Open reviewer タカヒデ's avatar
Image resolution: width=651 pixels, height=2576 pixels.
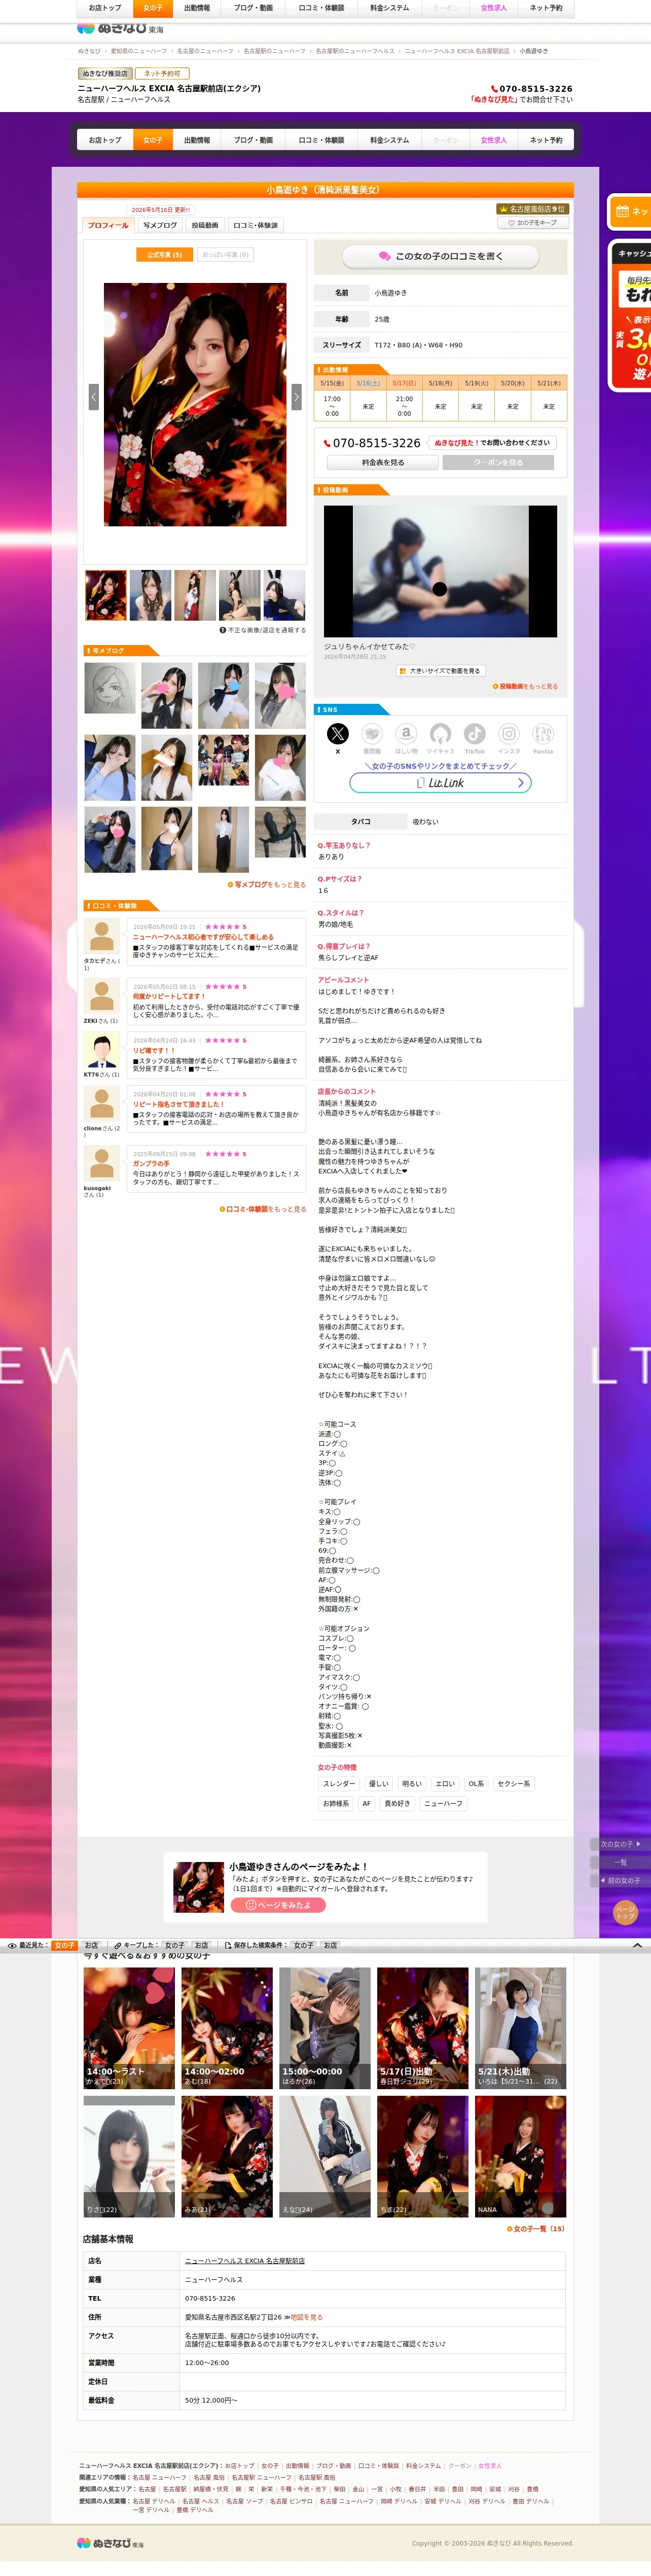click(x=101, y=937)
